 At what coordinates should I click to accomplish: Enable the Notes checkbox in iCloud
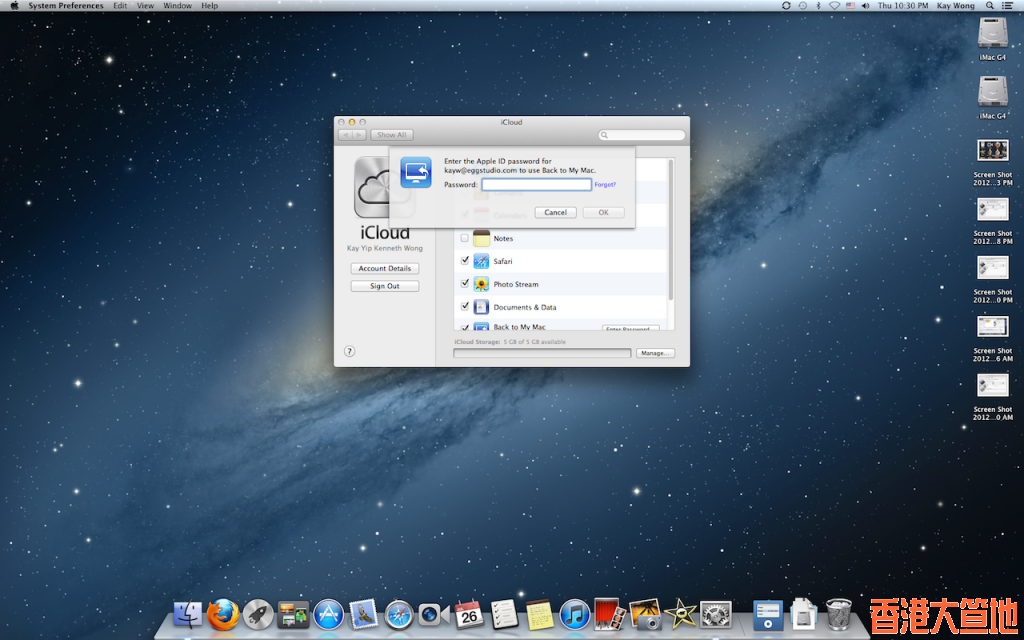[x=464, y=238]
